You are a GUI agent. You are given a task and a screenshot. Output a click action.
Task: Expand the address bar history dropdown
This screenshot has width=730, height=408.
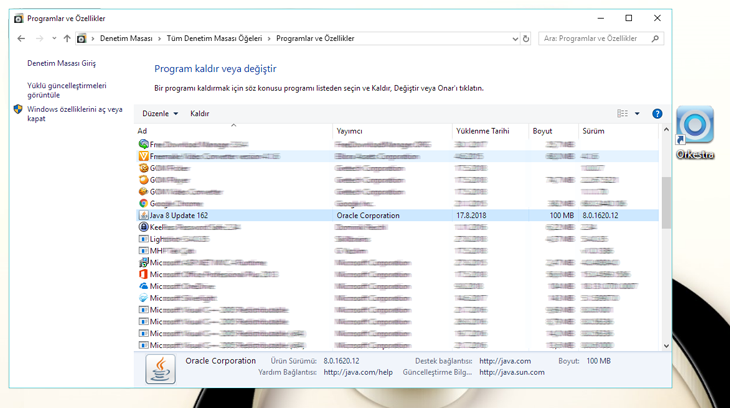514,39
